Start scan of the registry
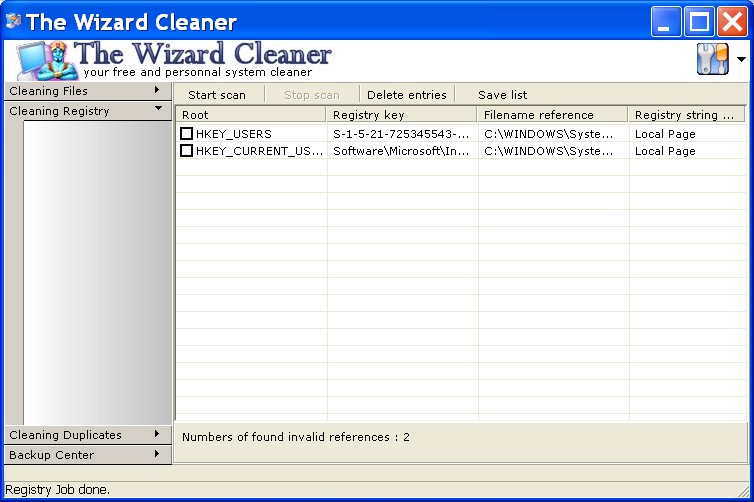 pos(217,95)
